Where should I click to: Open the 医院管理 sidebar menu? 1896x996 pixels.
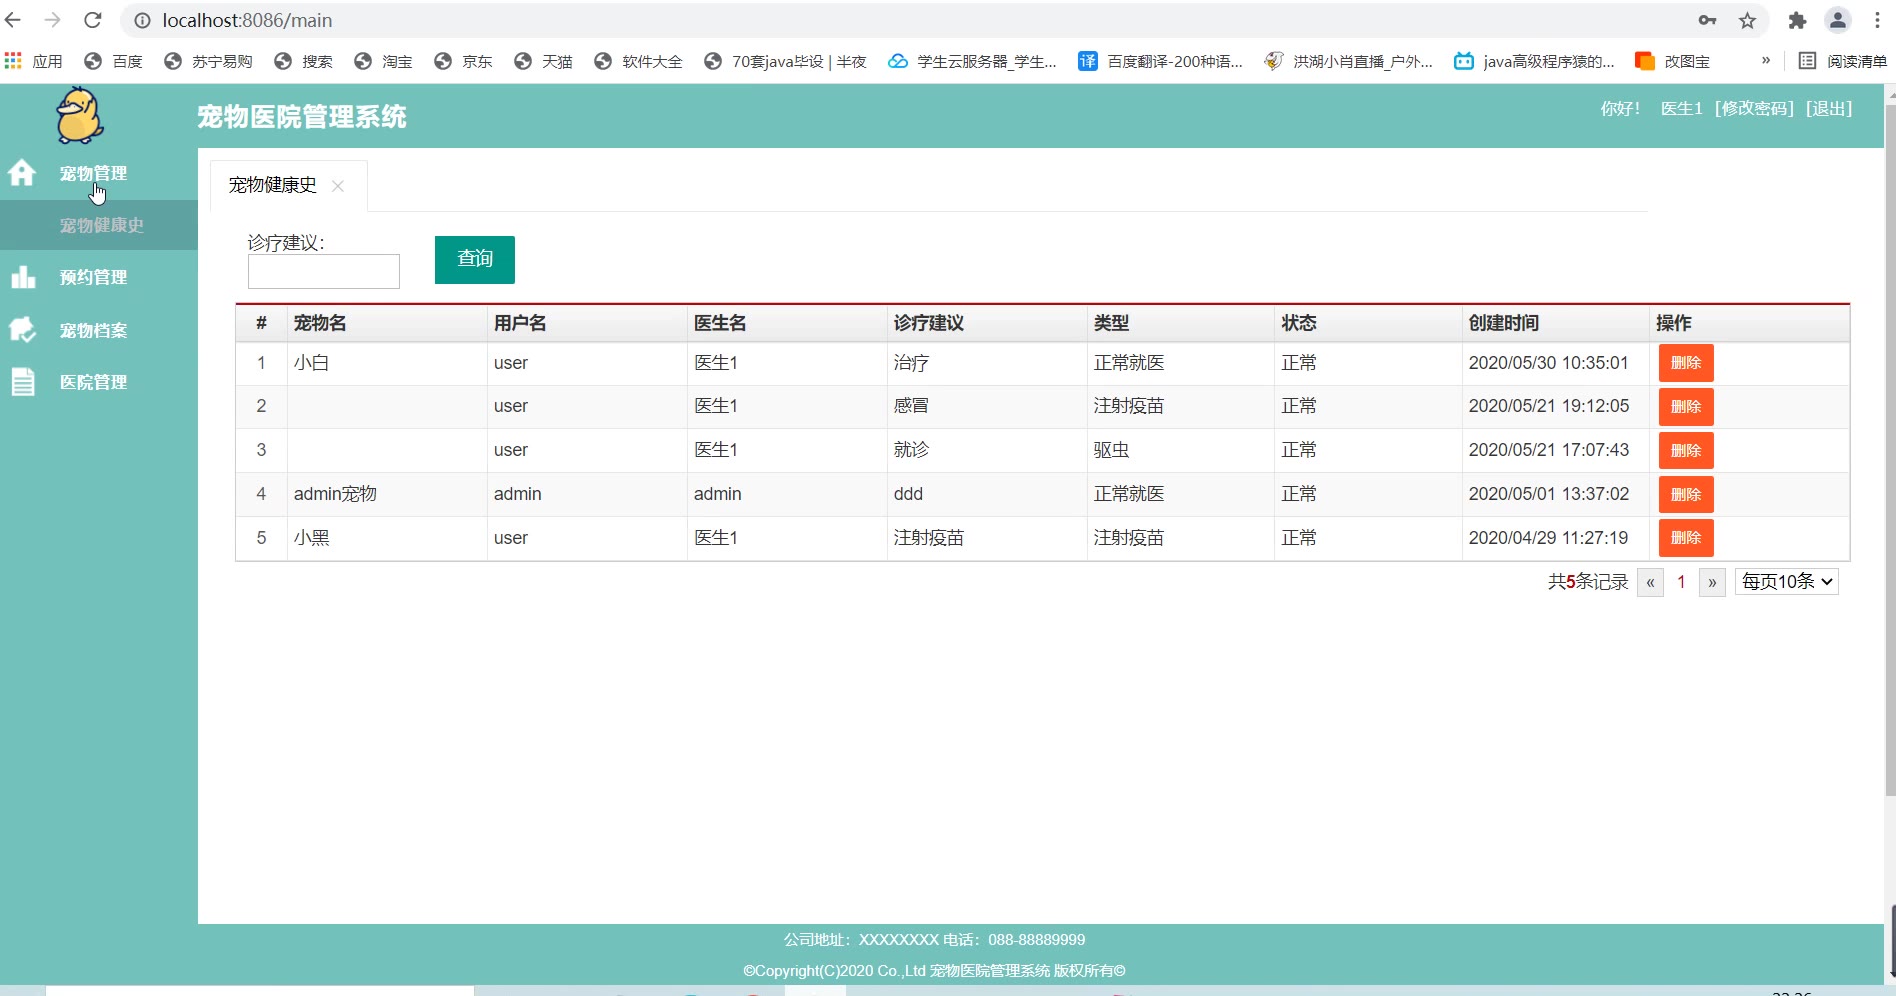(93, 382)
